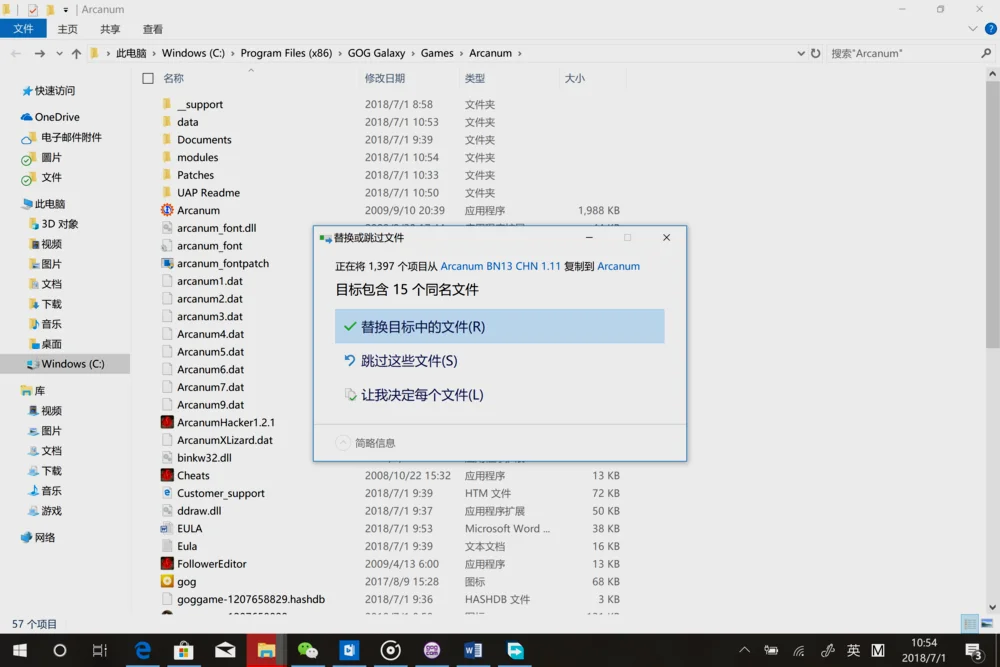Open Word from the taskbar
Image resolution: width=1000 pixels, height=667 pixels.
pos(473,650)
